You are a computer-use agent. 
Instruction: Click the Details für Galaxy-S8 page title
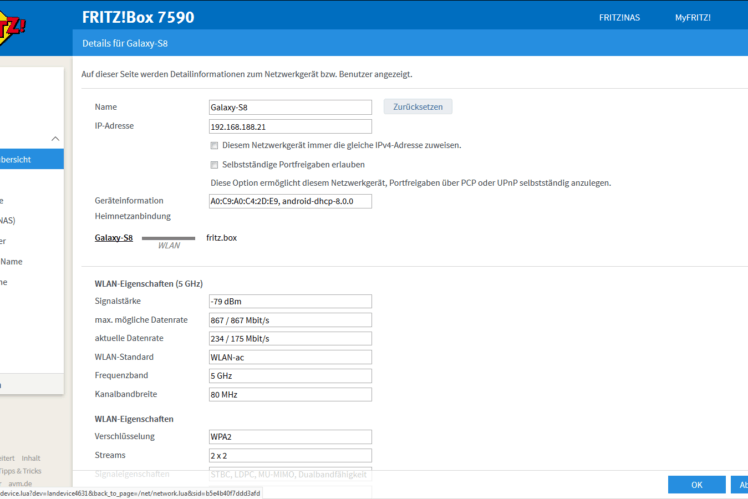click(x=125, y=43)
